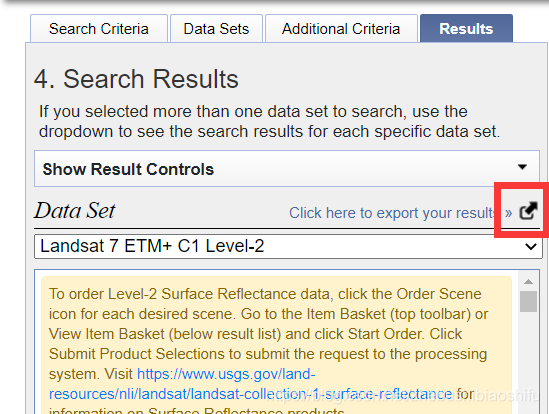This screenshot has width=549, height=414.
Task: Click the dropdown instructions paragraph text
Action: [x=270, y=121]
